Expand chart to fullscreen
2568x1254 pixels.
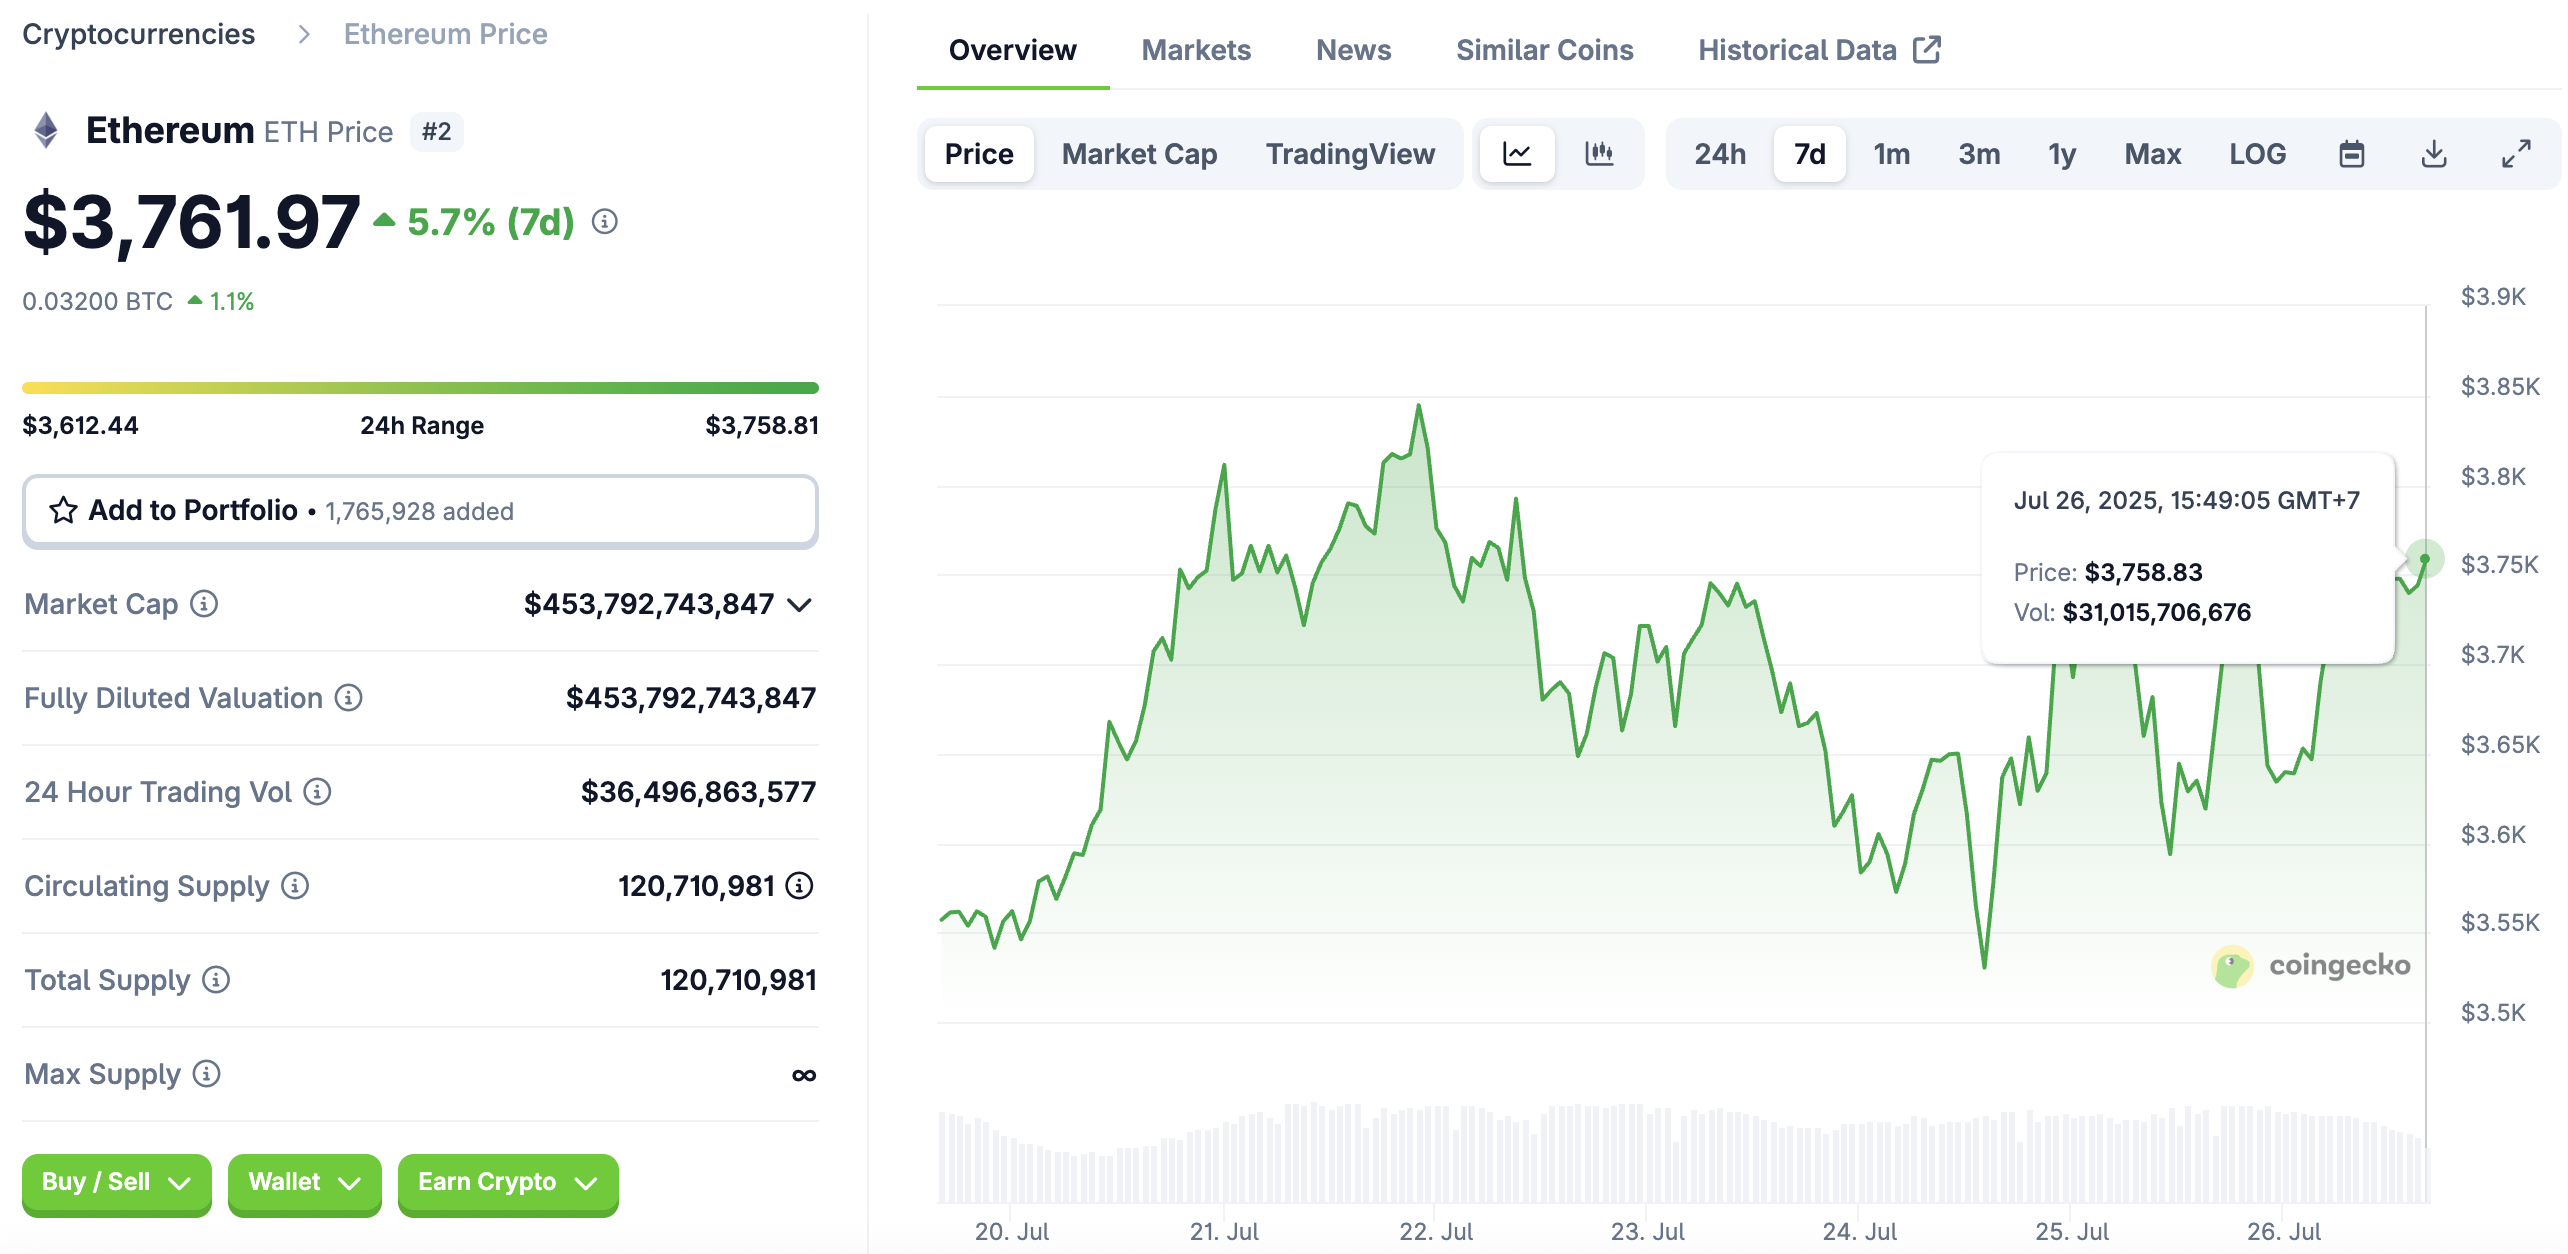[x=2516, y=154]
